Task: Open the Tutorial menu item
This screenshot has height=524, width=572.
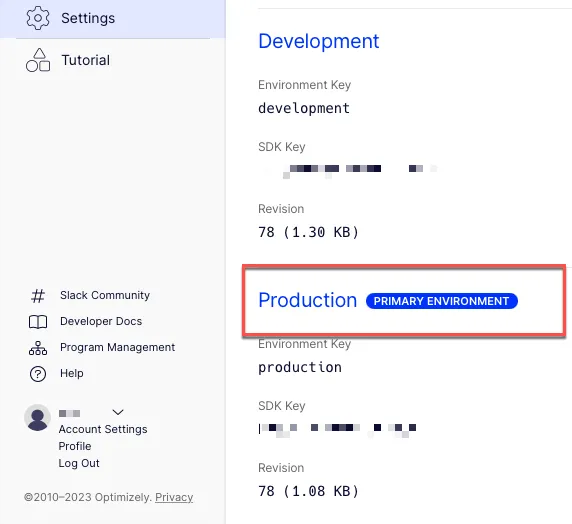Action: click(x=85, y=60)
